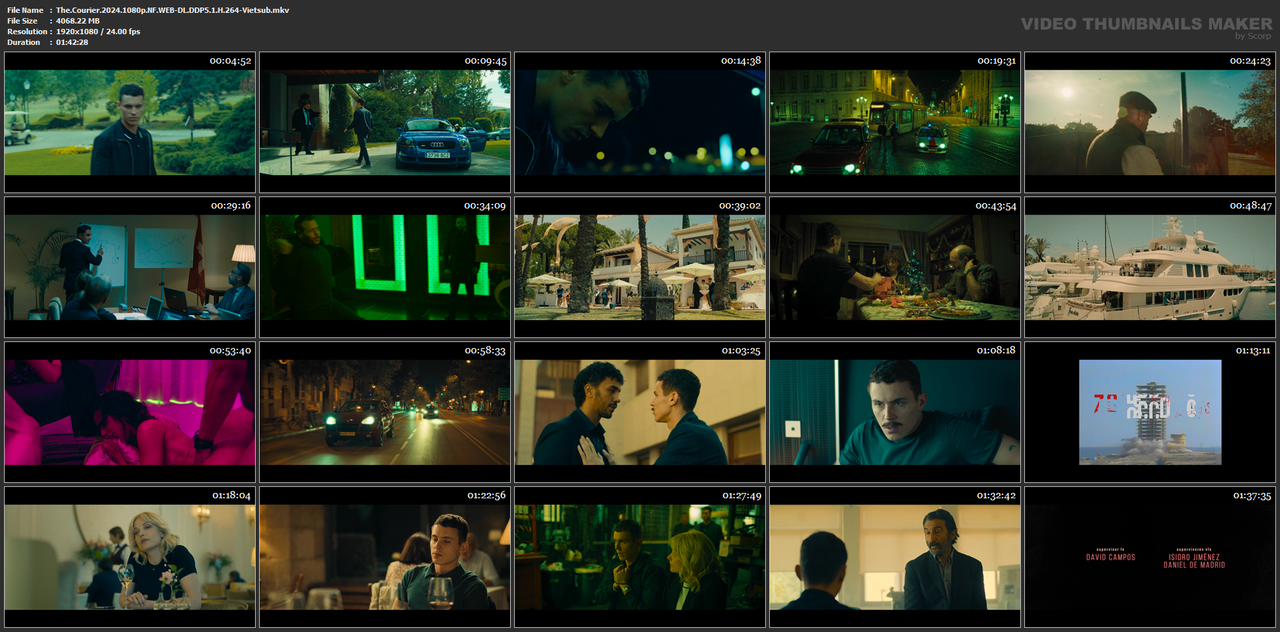Image resolution: width=1280 pixels, height=632 pixels.
Task: Click the timestamp 00:48:47
Action: [x=1250, y=205]
